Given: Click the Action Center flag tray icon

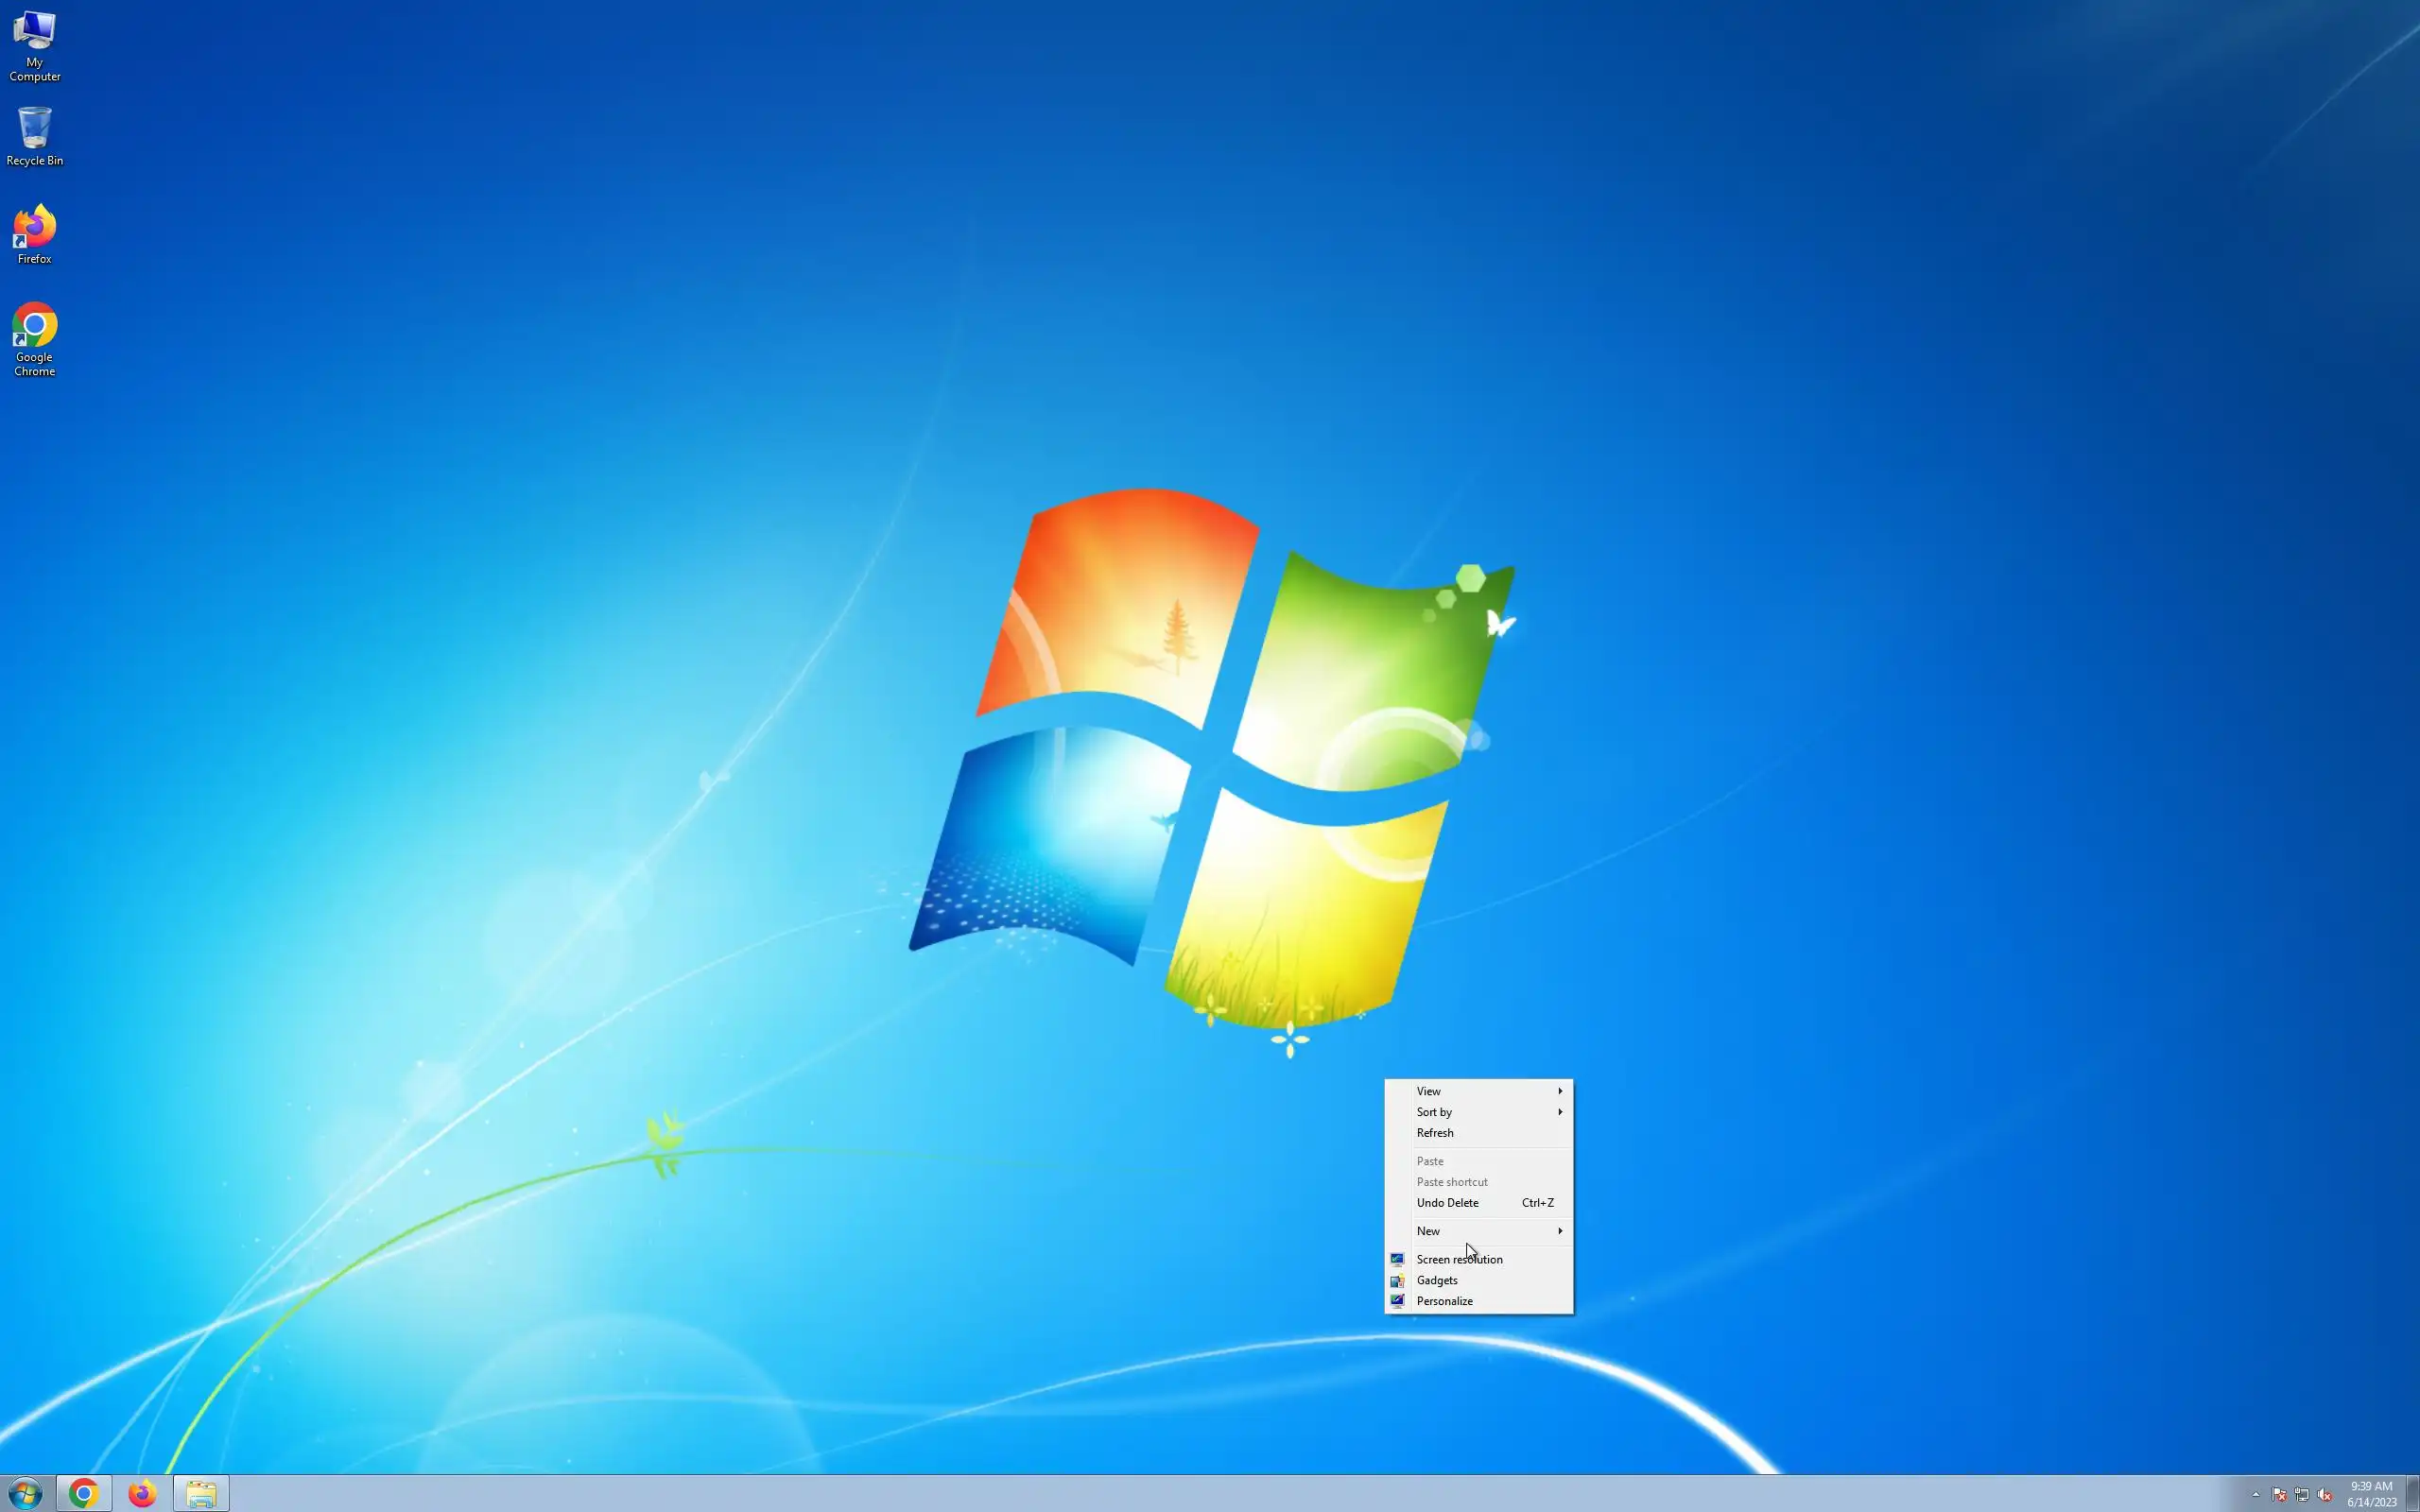Looking at the screenshot, I should 2279,1495.
